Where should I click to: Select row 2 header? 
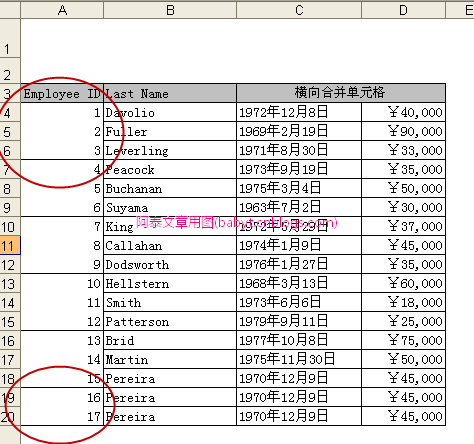(10, 72)
